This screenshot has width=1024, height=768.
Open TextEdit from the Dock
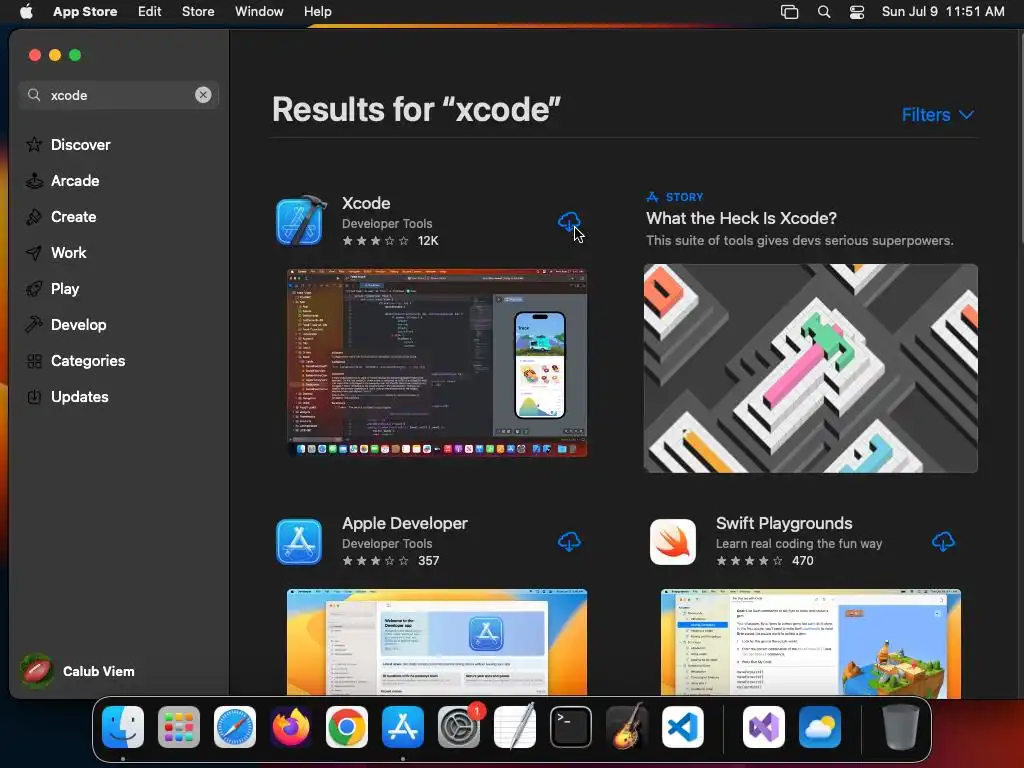tap(515, 727)
